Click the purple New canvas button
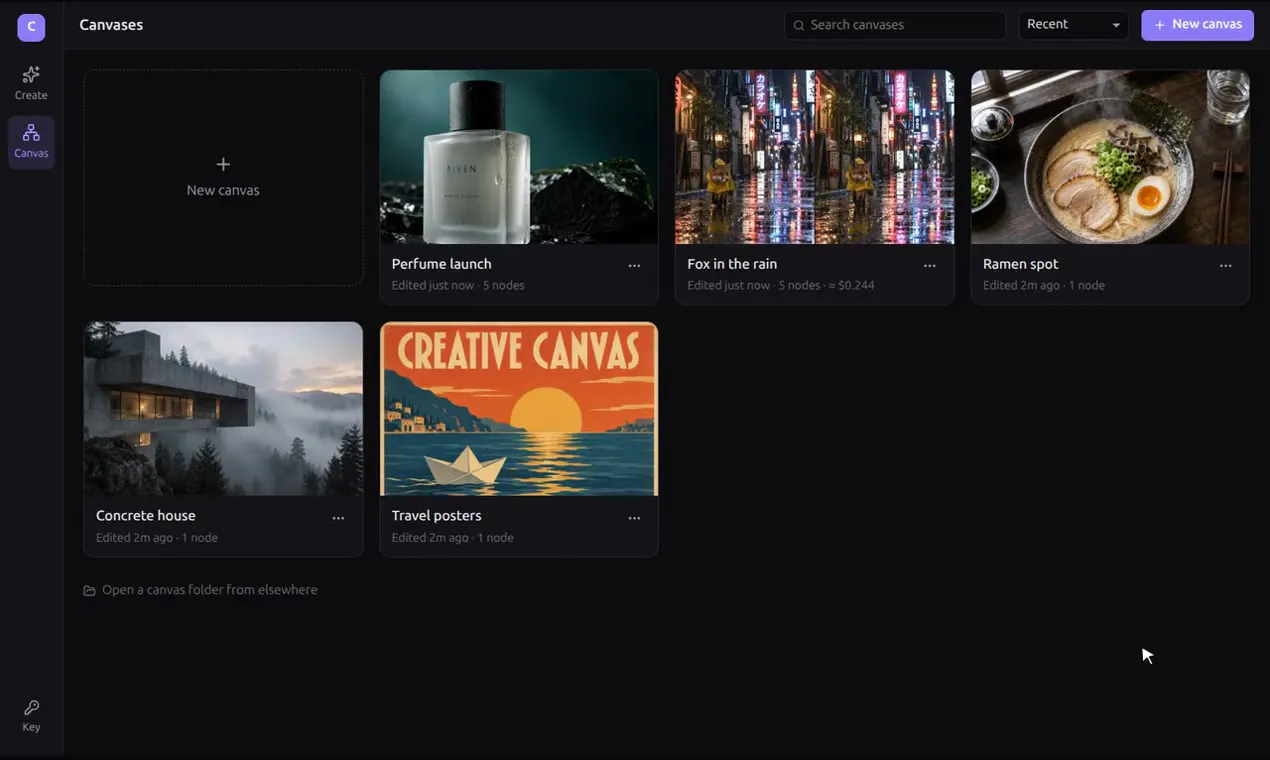This screenshot has height=760, width=1270. [1197, 25]
